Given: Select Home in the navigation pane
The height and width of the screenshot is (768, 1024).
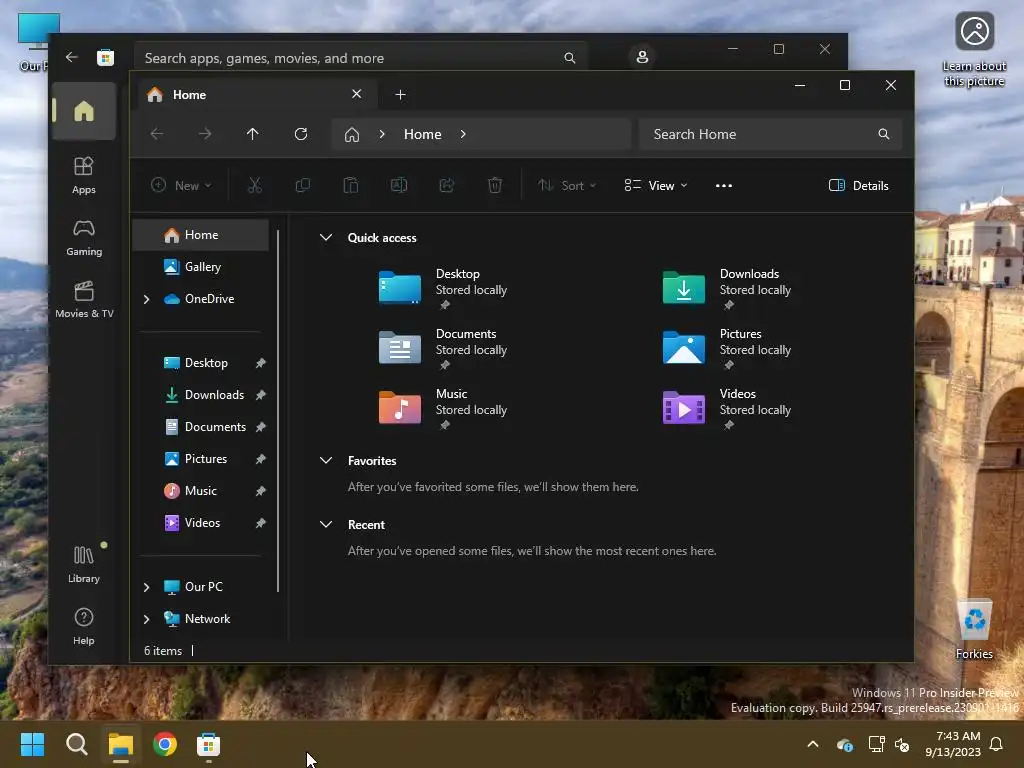Looking at the screenshot, I should pyautogui.click(x=200, y=235).
